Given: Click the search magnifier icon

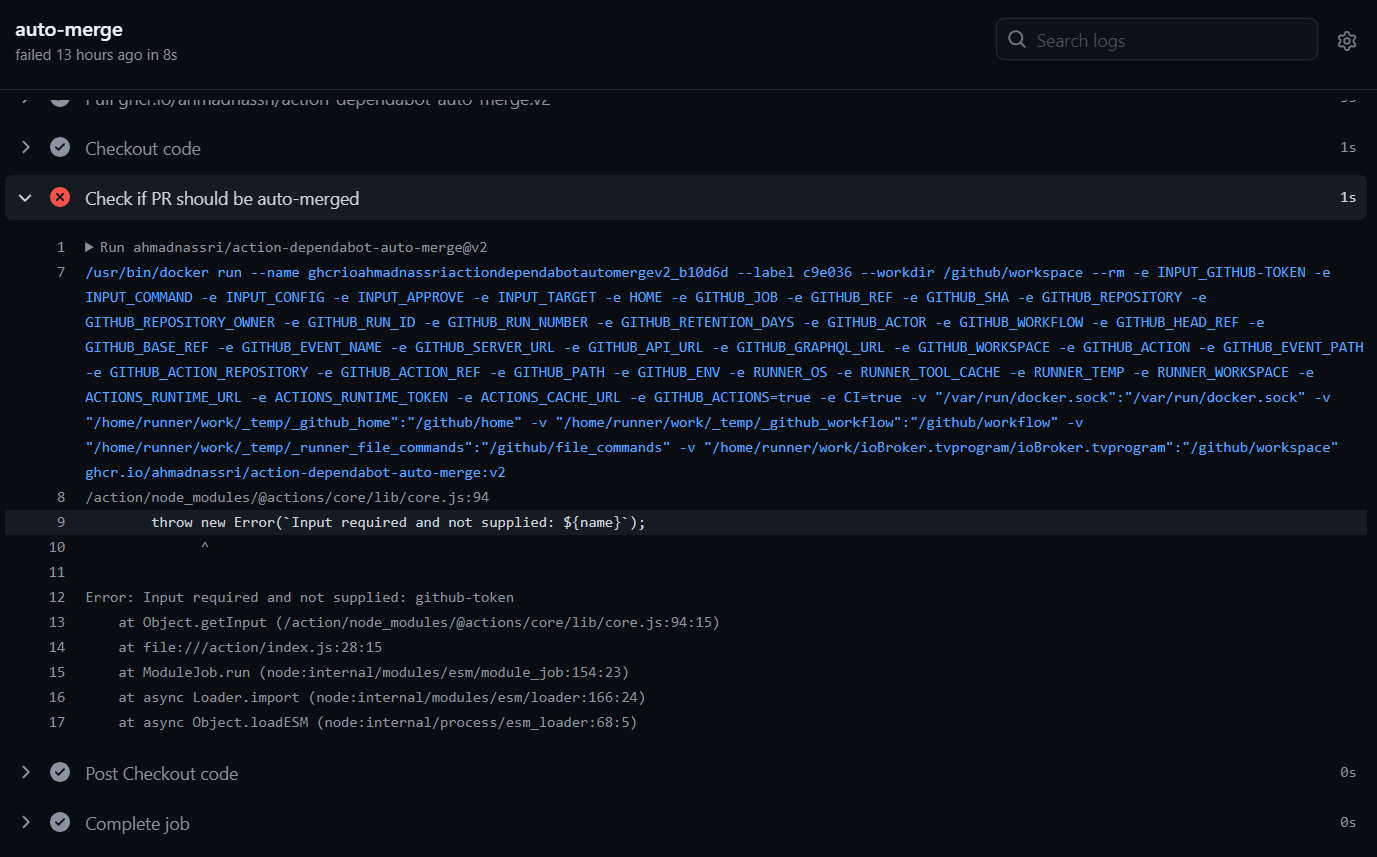Looking at the screenshot, I should [x=1017, y=40].
